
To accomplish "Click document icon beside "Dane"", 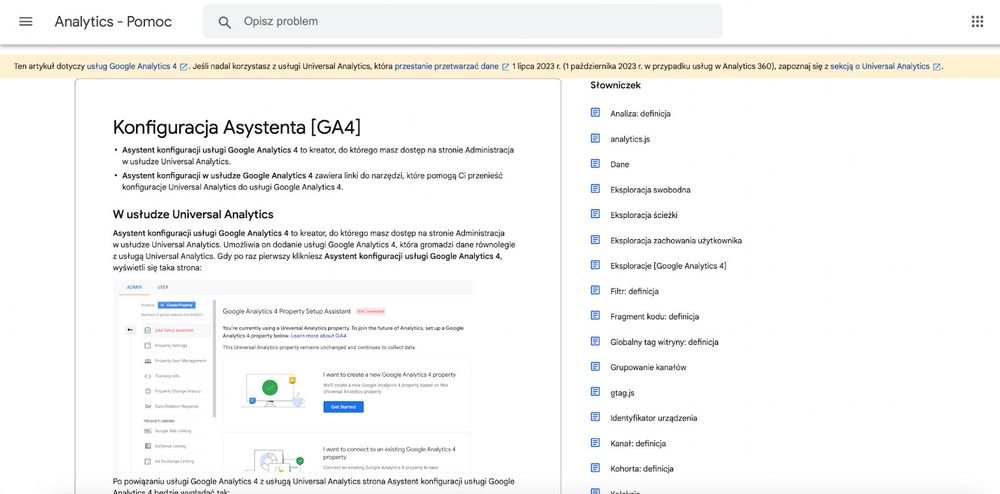I will (595, 164).
